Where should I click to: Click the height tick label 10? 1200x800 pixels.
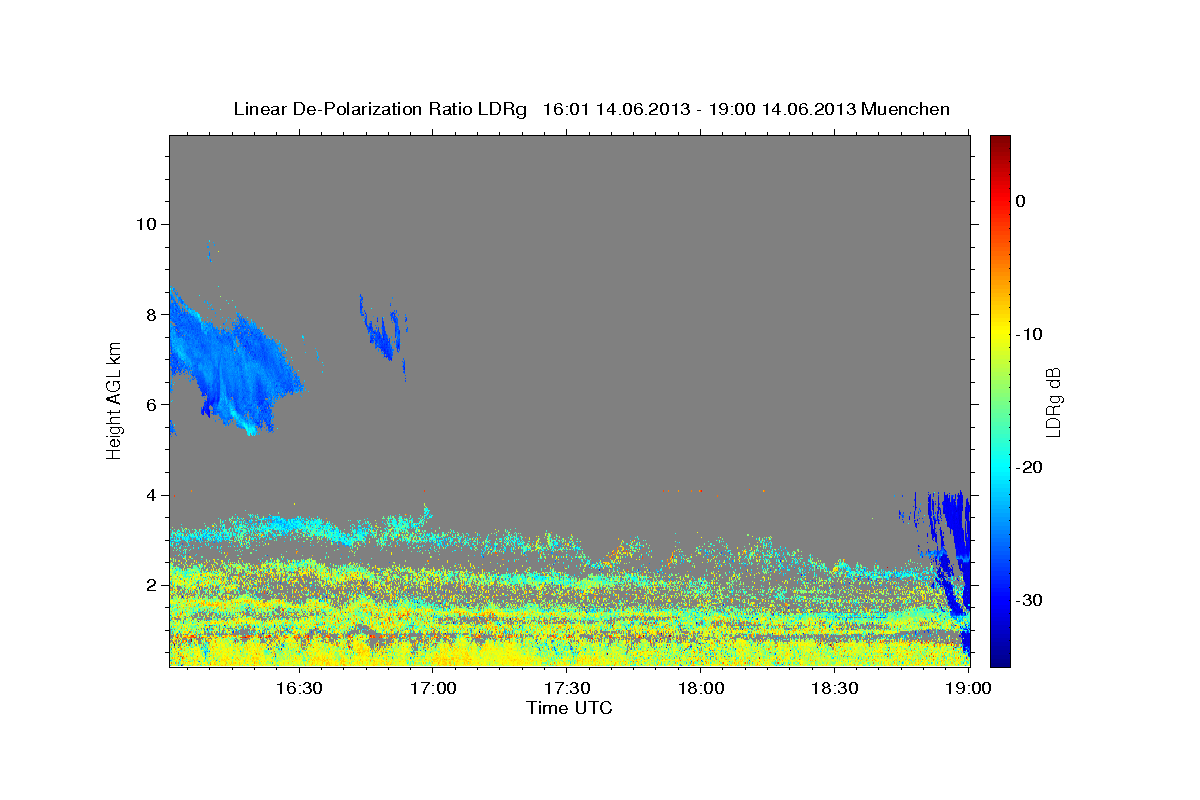pyautogui.click(x=145, y=223)
